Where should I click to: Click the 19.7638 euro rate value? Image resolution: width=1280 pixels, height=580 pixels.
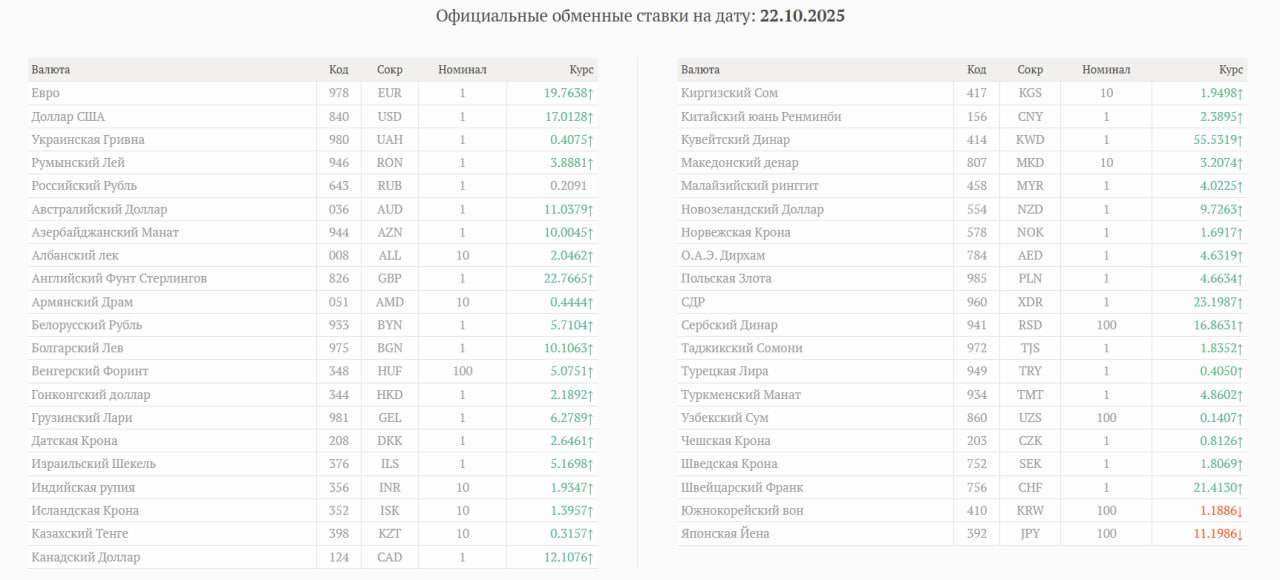pyautogui.click(x=568, y=93)
